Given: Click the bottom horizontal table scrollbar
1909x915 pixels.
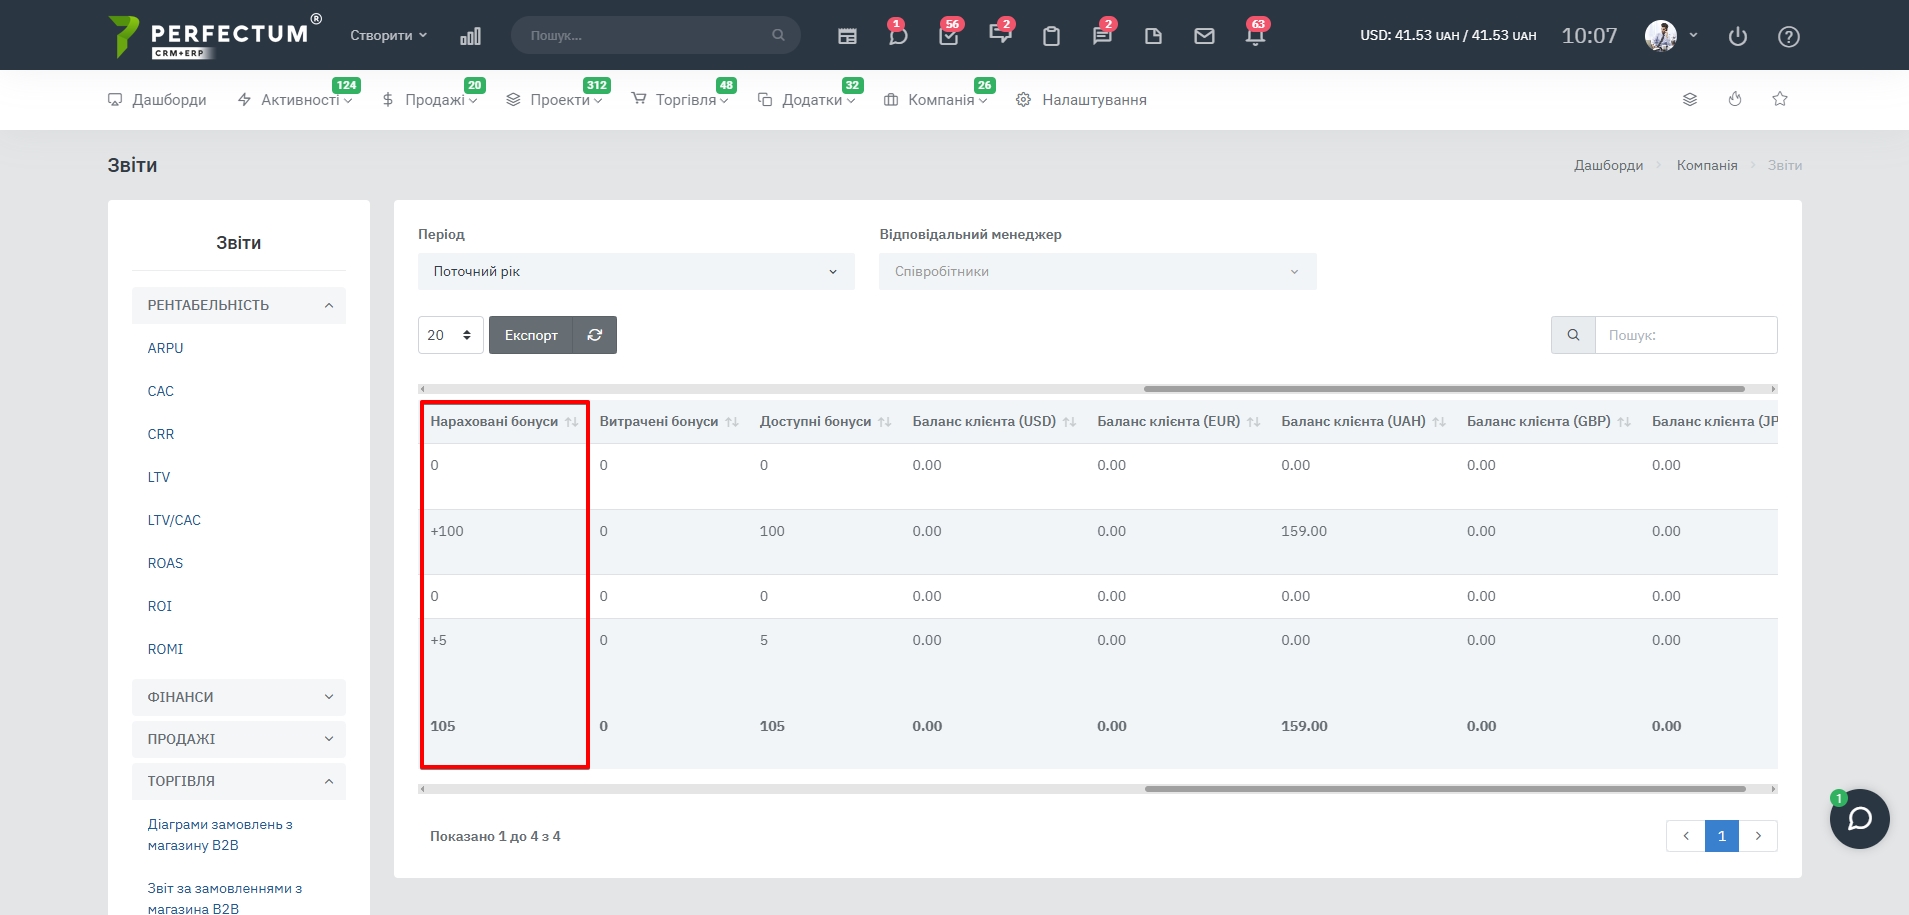Looking at the screenshot, I should pyautogui.click(x=1445, y=789).
